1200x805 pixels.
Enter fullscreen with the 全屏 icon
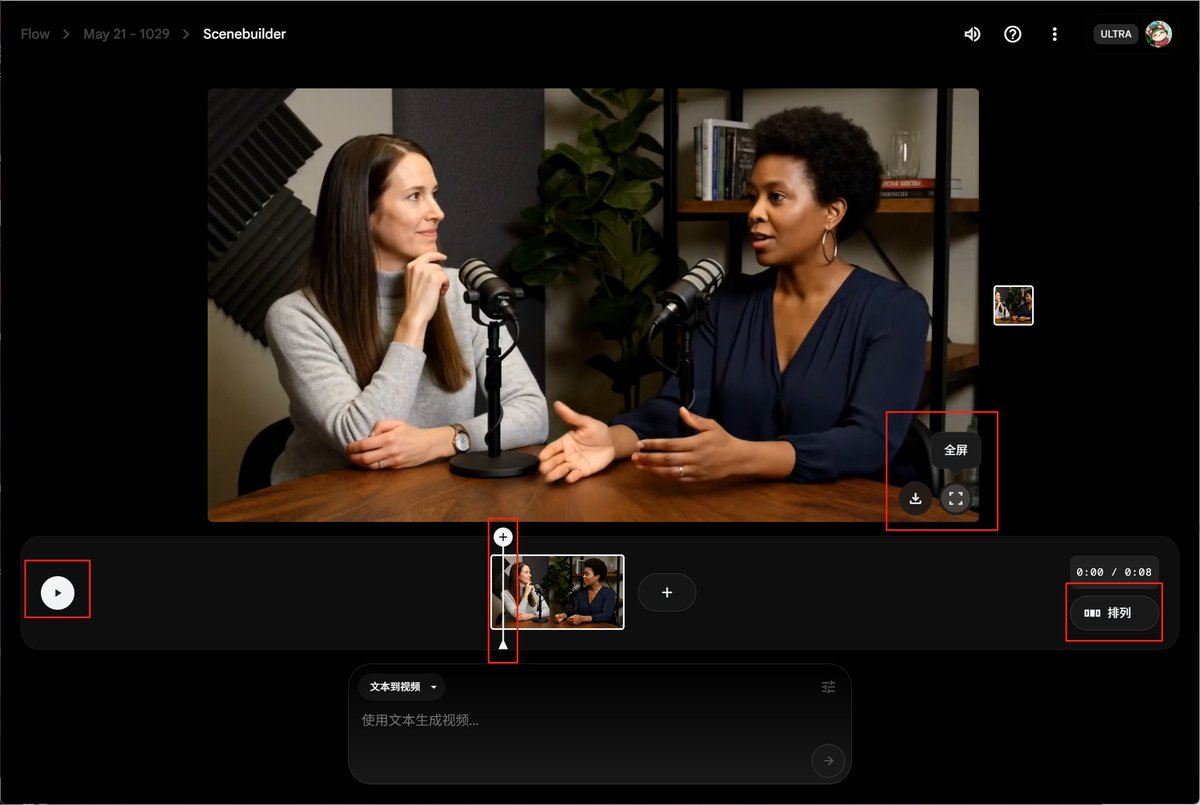956,498
